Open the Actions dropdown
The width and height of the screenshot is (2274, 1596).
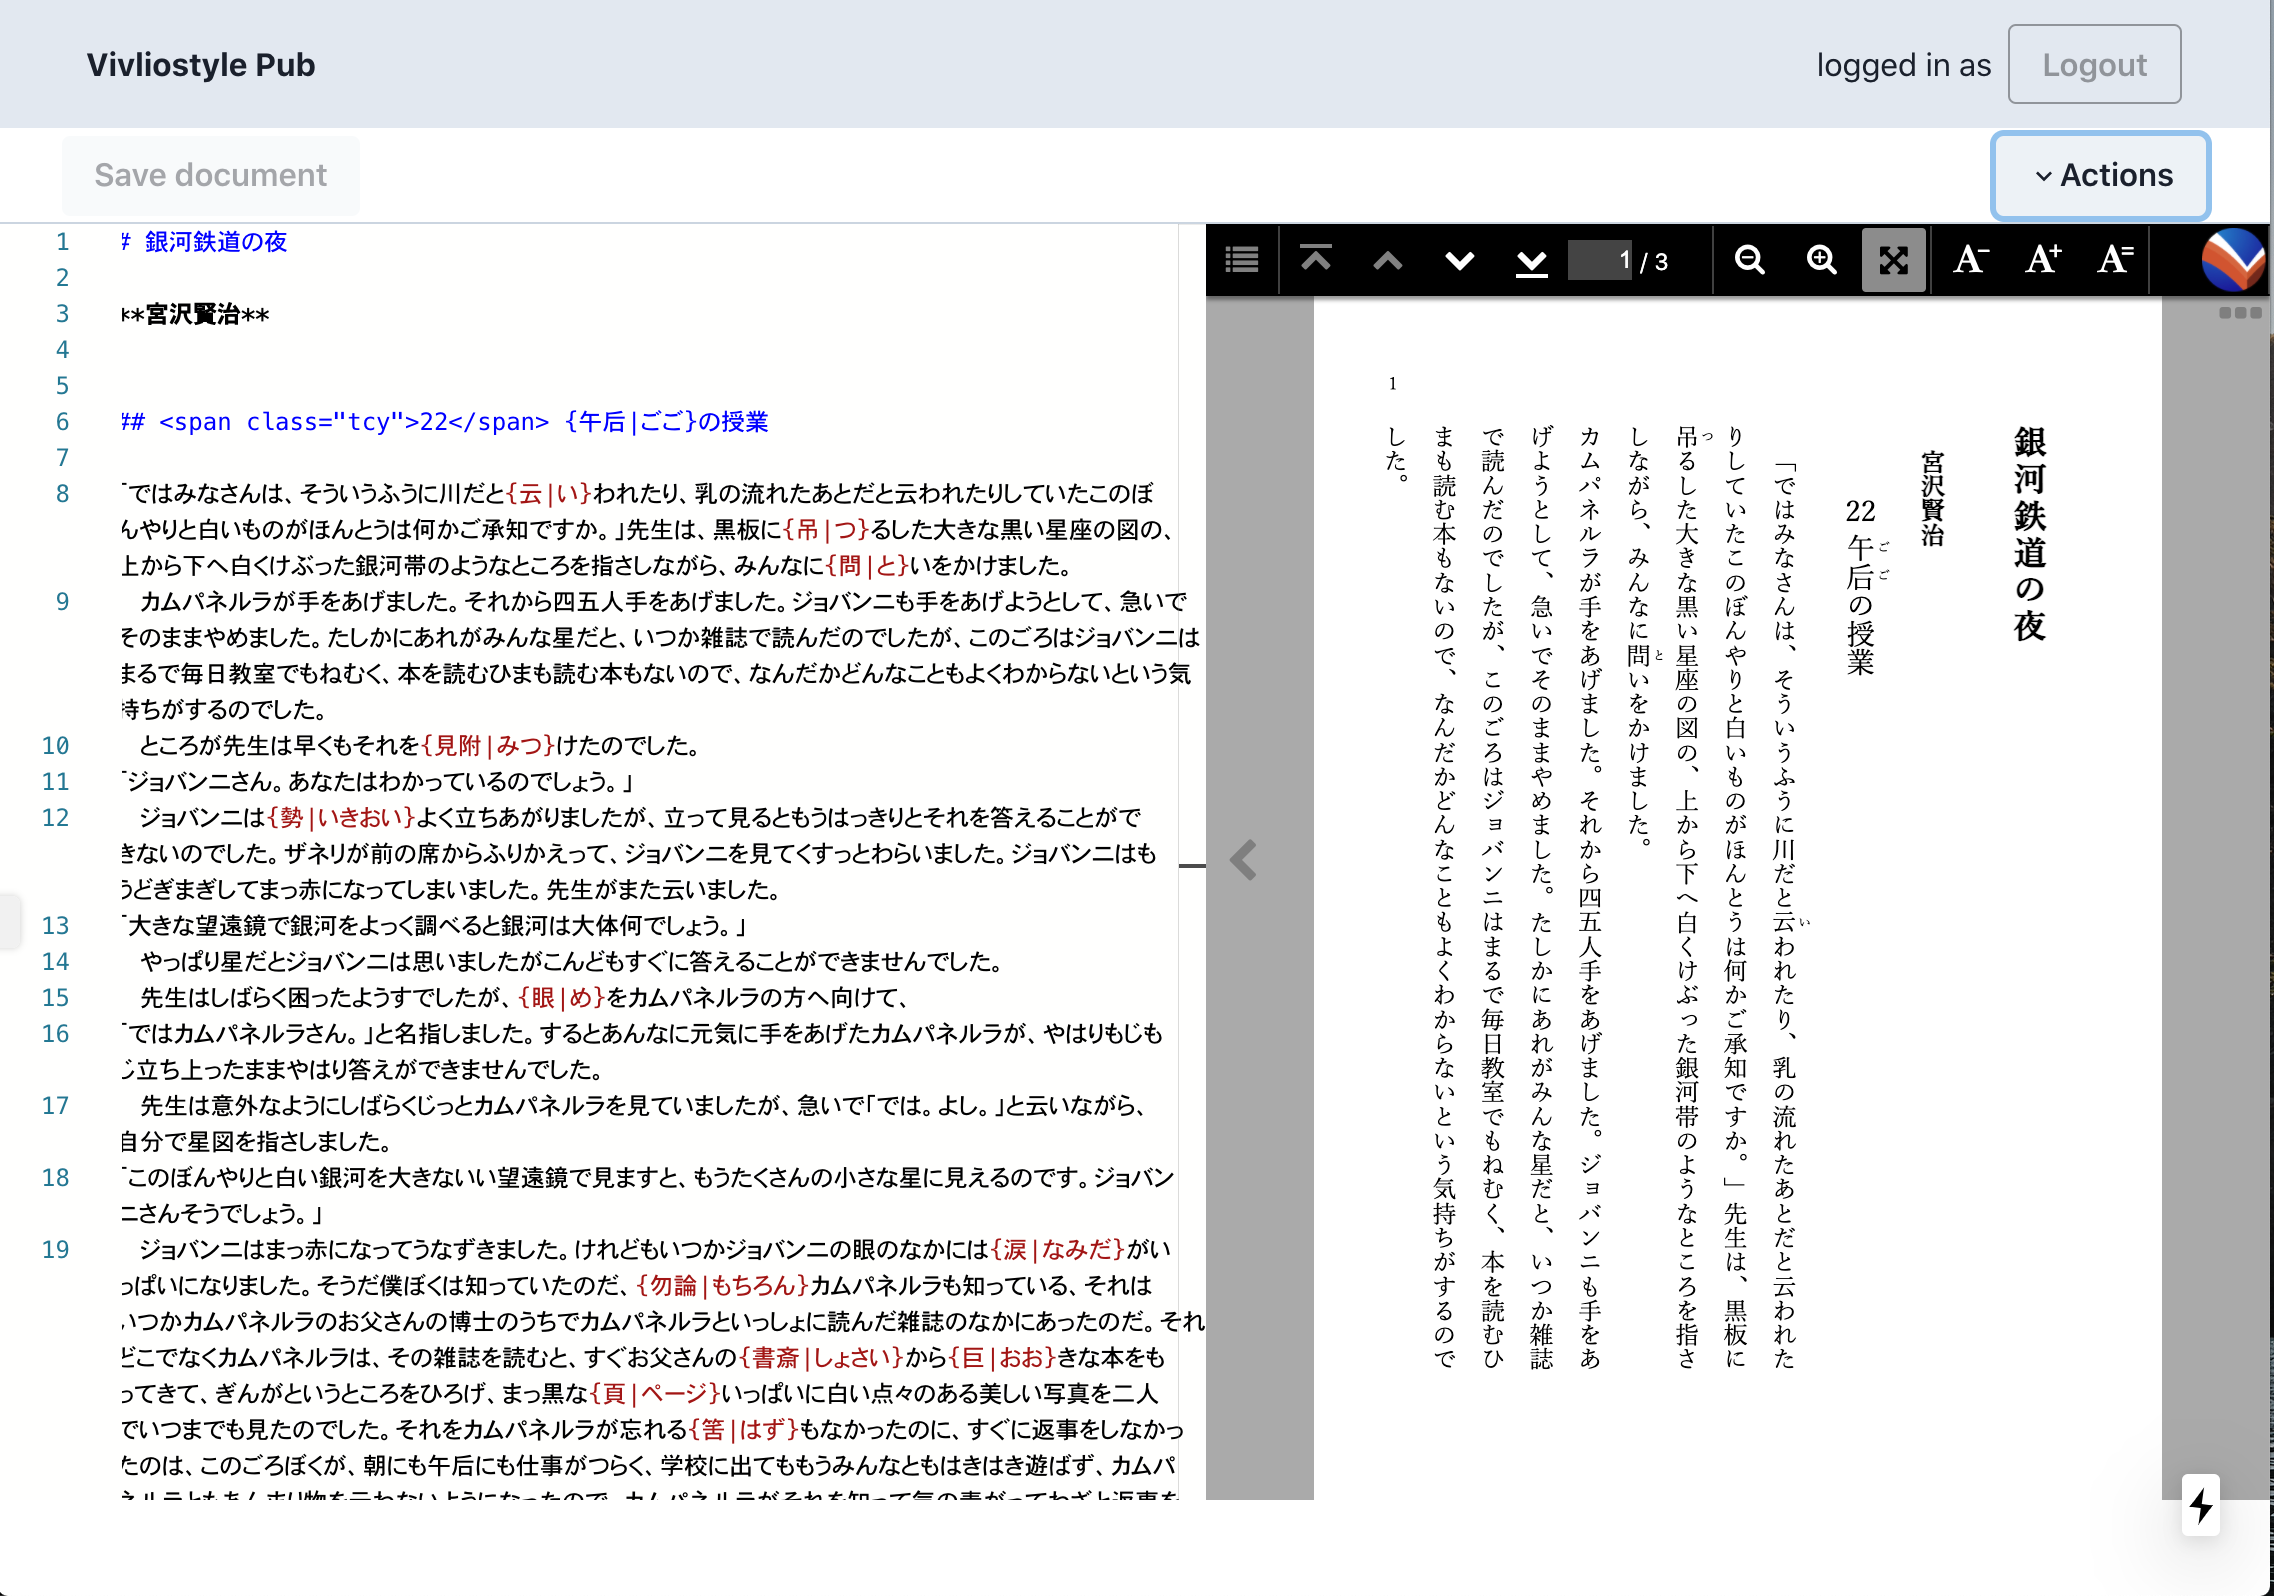click(x=2101, y=175)
